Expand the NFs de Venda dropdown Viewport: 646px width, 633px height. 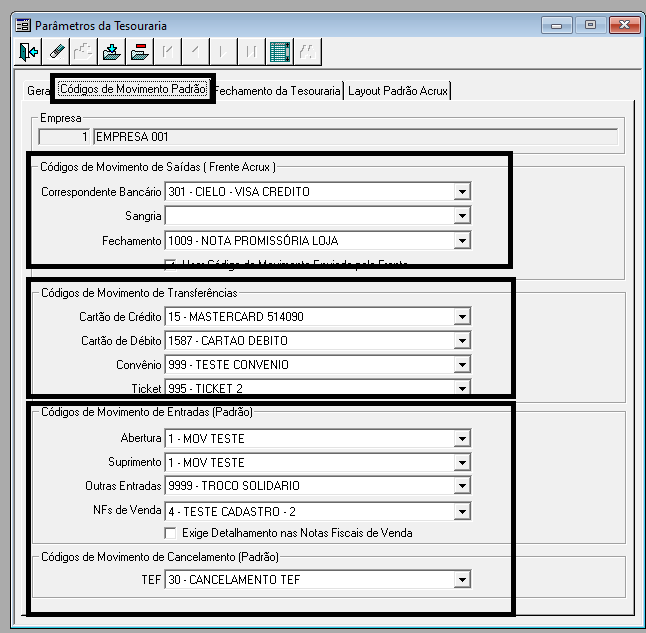[x=462, y=511]
